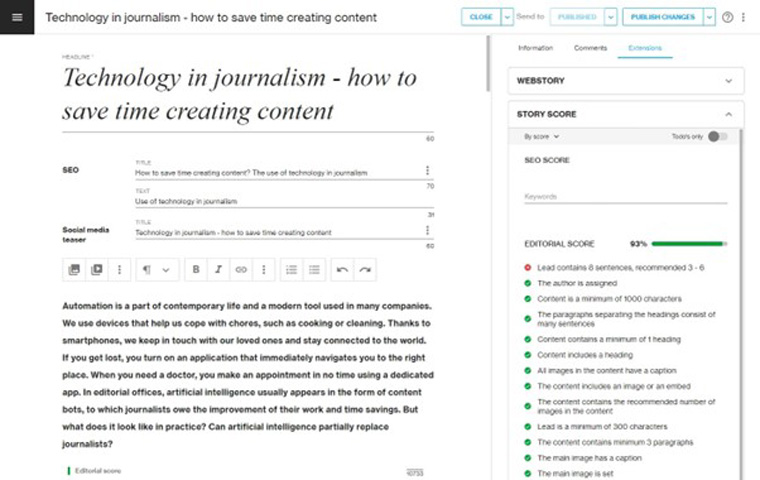Open the By score sorting dropdown
Viewport: 760px width, 480px height.
pyautogui.click(x=541, y=137)
